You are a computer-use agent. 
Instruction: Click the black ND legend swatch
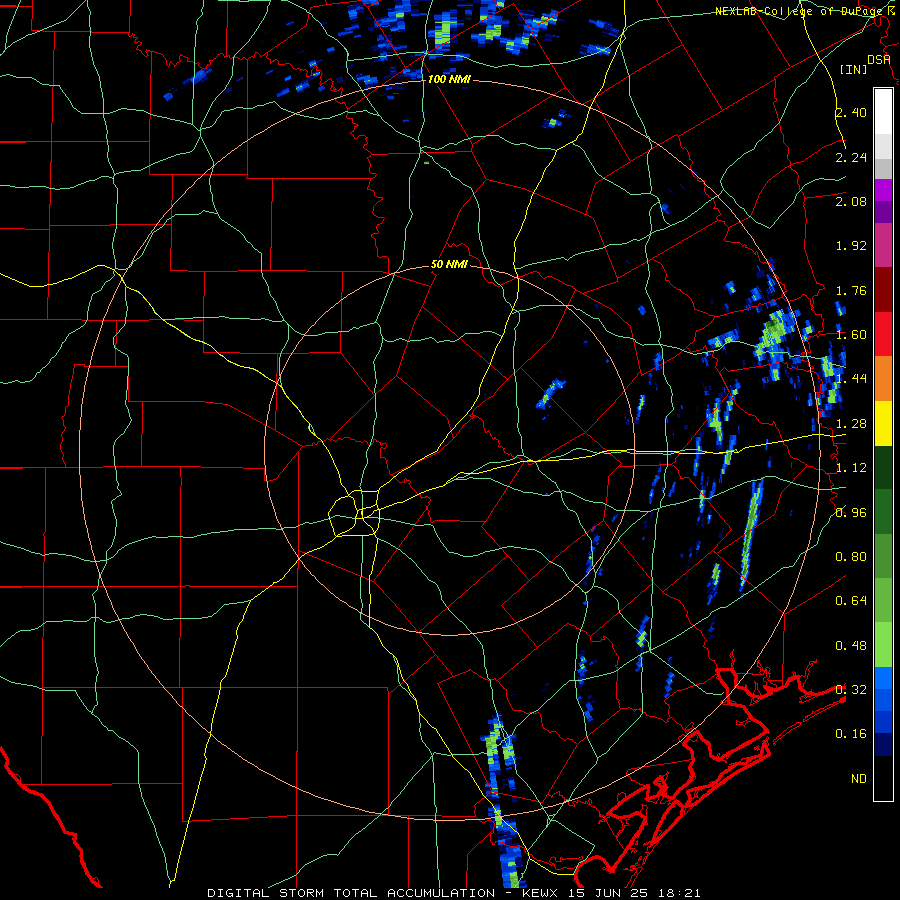883,778
